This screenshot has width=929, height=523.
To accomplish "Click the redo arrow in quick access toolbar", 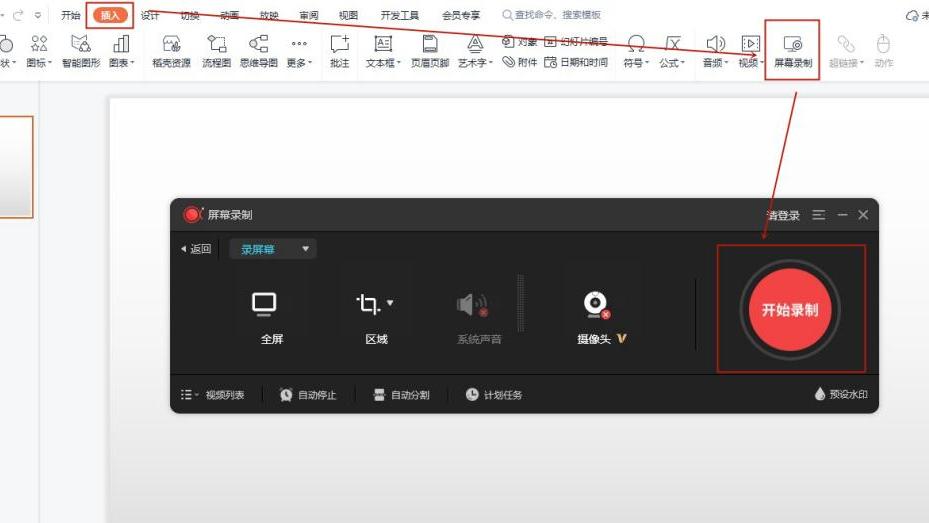I will pyautogui.click(x=18, y=15).
